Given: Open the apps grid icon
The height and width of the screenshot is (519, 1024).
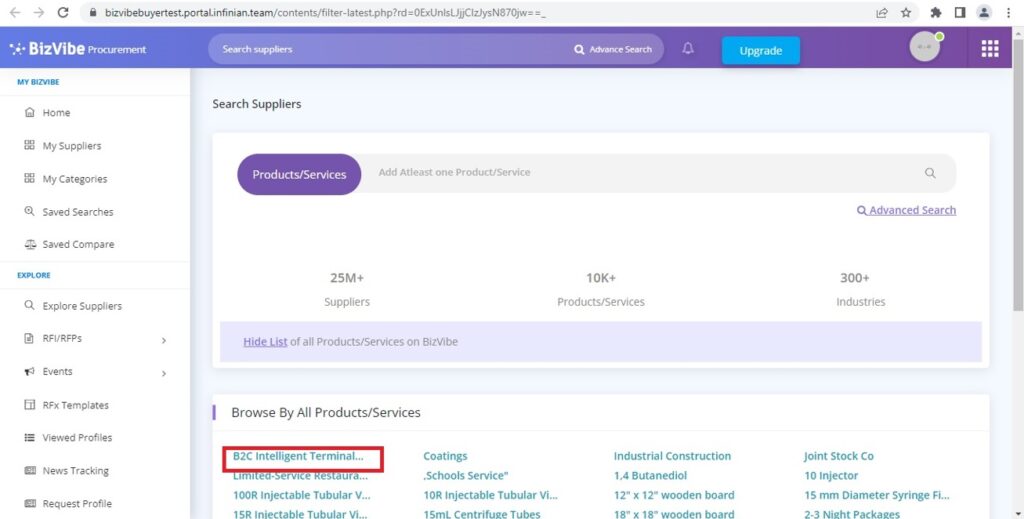Looking at the screenshot, I should (x=989, y=49).
